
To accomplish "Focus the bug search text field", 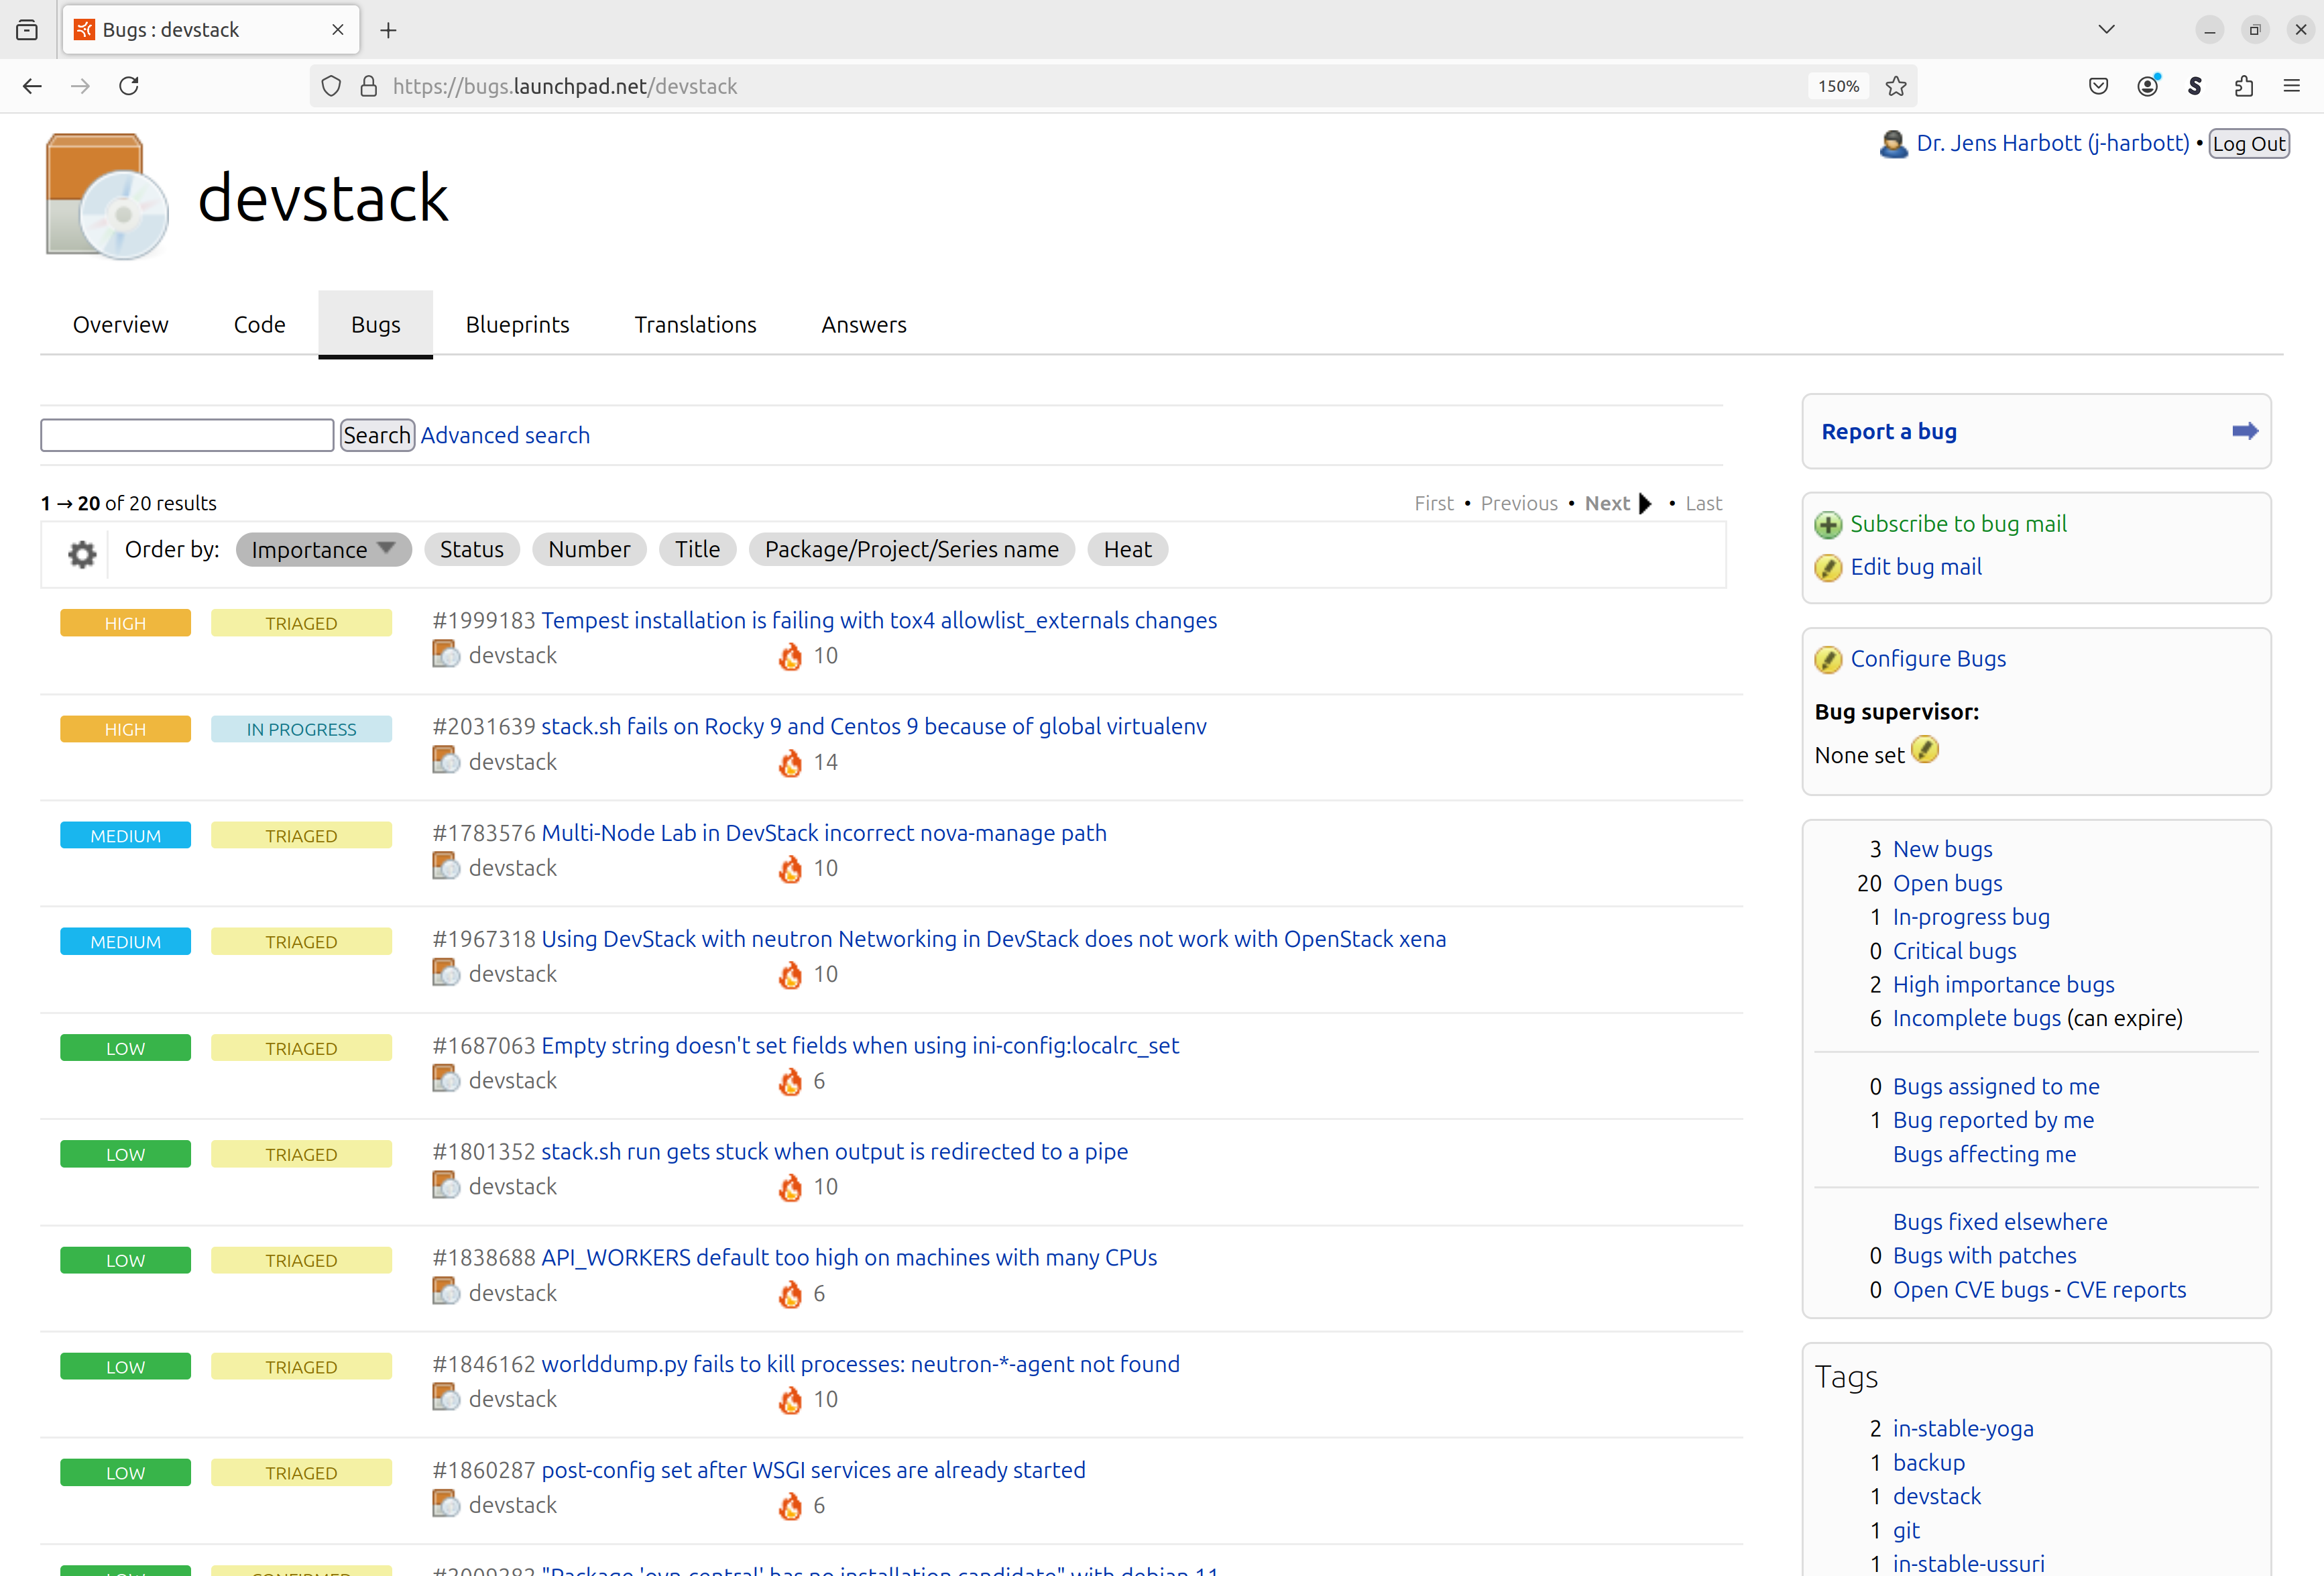I will click(187, 436).
